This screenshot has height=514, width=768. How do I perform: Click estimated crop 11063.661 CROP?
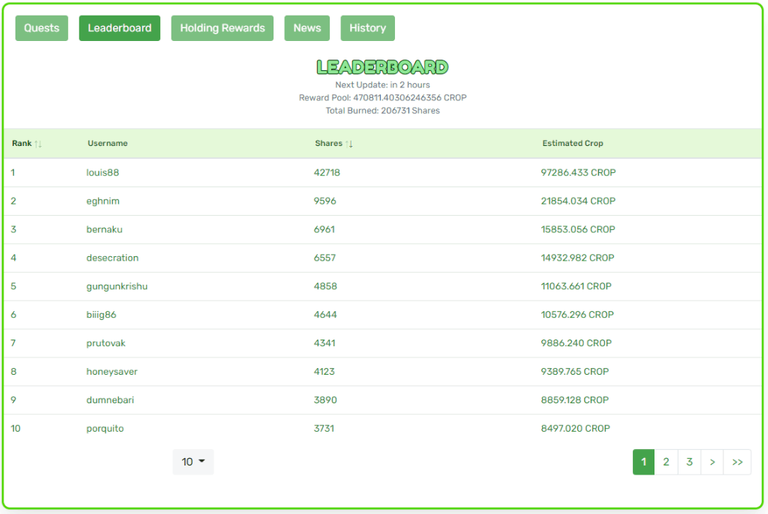click(x=576, y=286)
